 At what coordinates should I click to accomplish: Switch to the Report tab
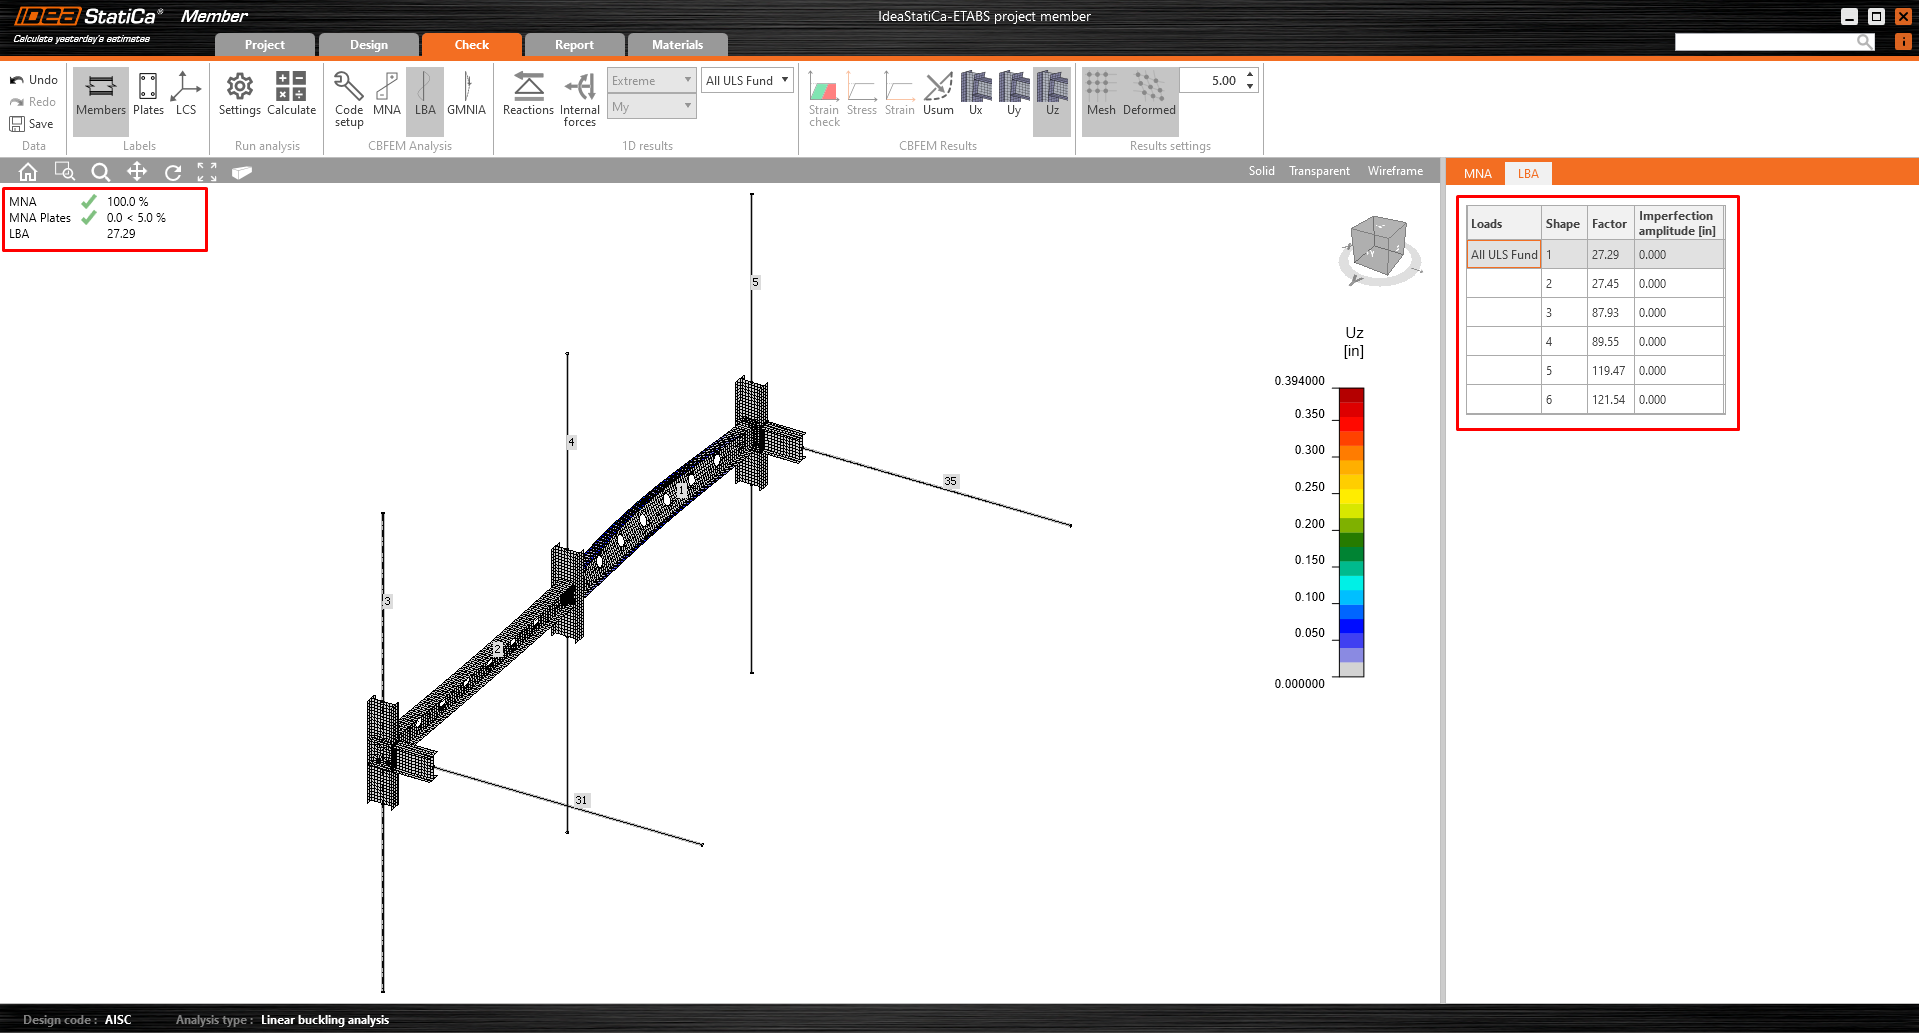[x=574, y=45]
